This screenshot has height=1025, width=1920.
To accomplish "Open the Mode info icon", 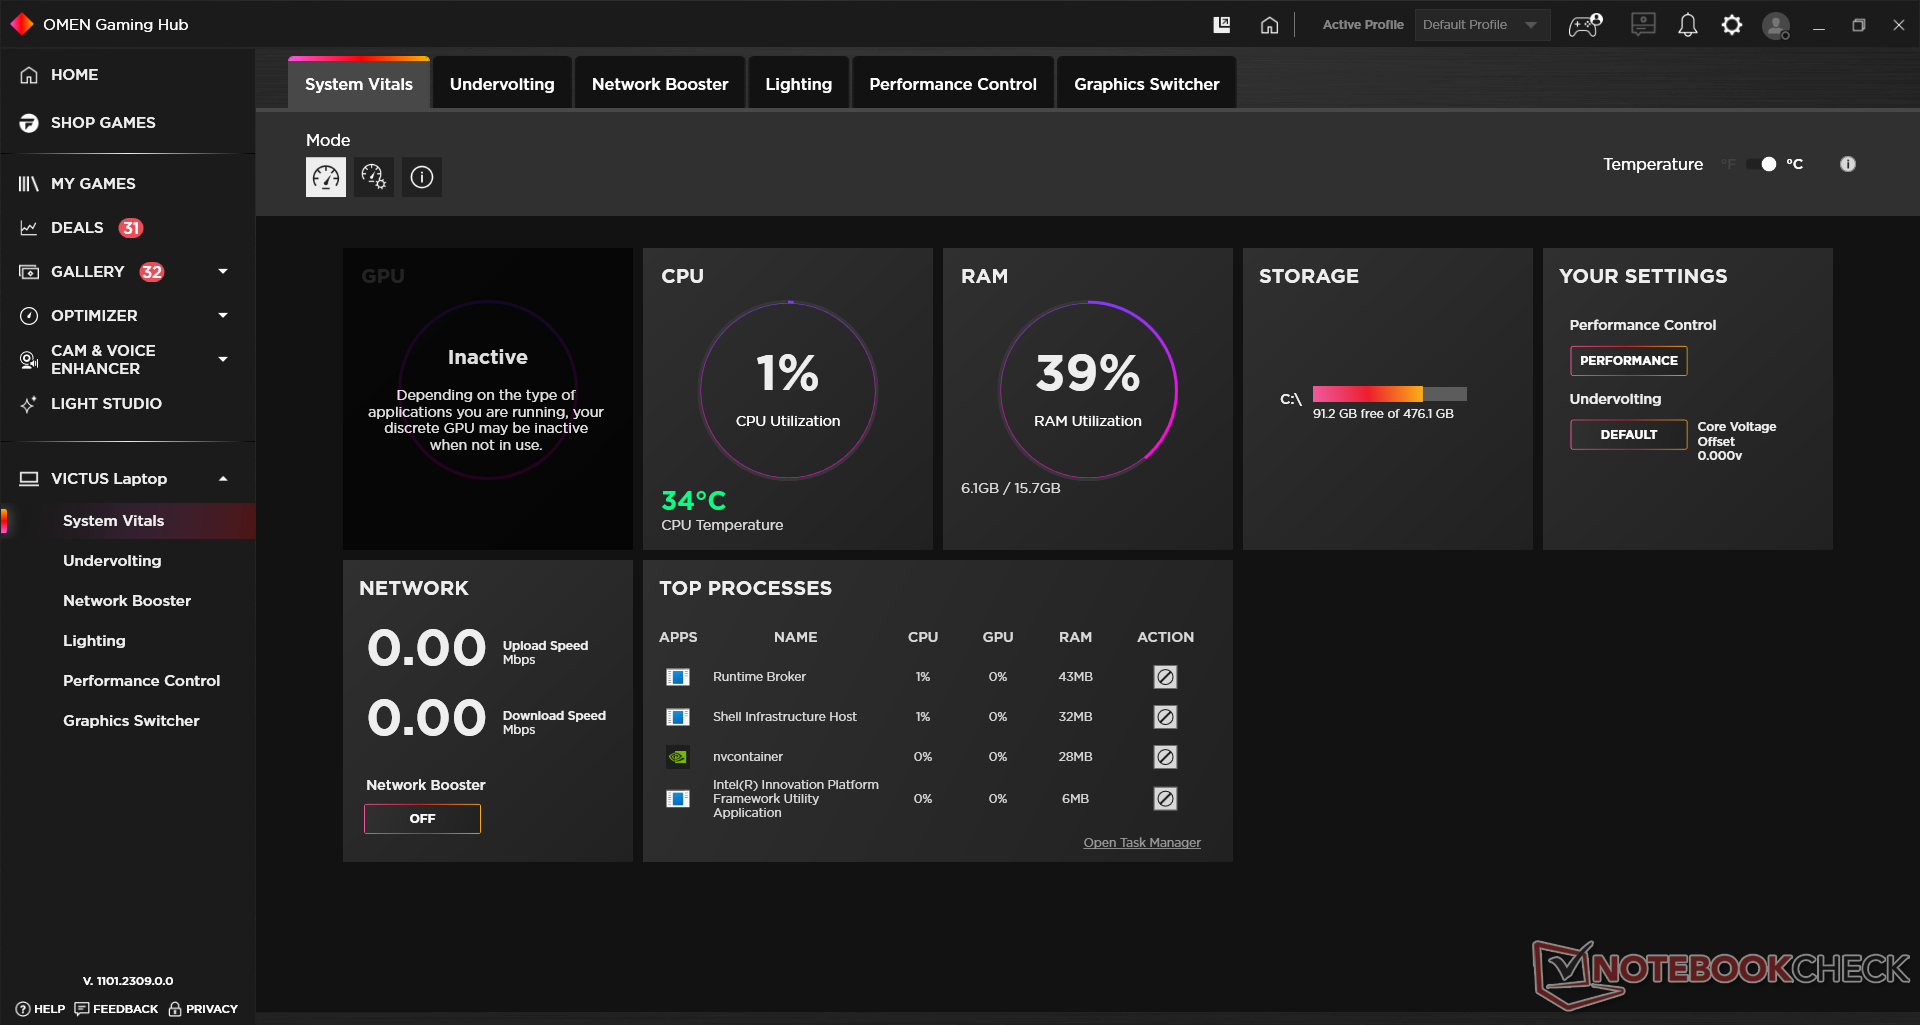I will [x=422, y=177].
